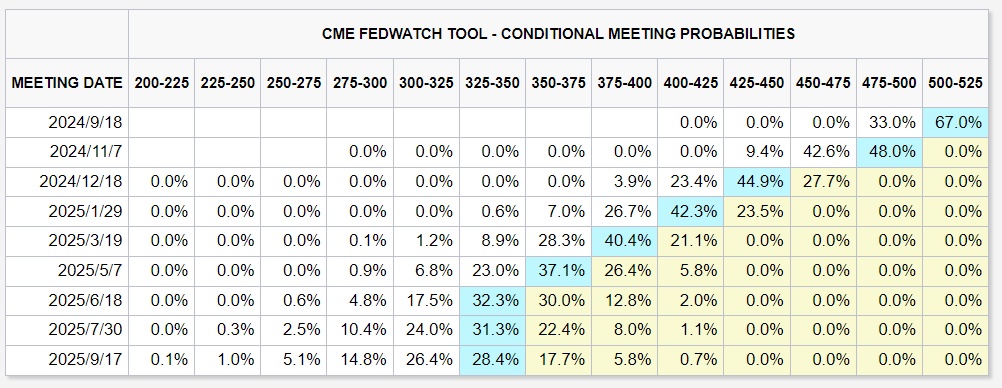Click the 425-450 column header

[x=757, y=83]
